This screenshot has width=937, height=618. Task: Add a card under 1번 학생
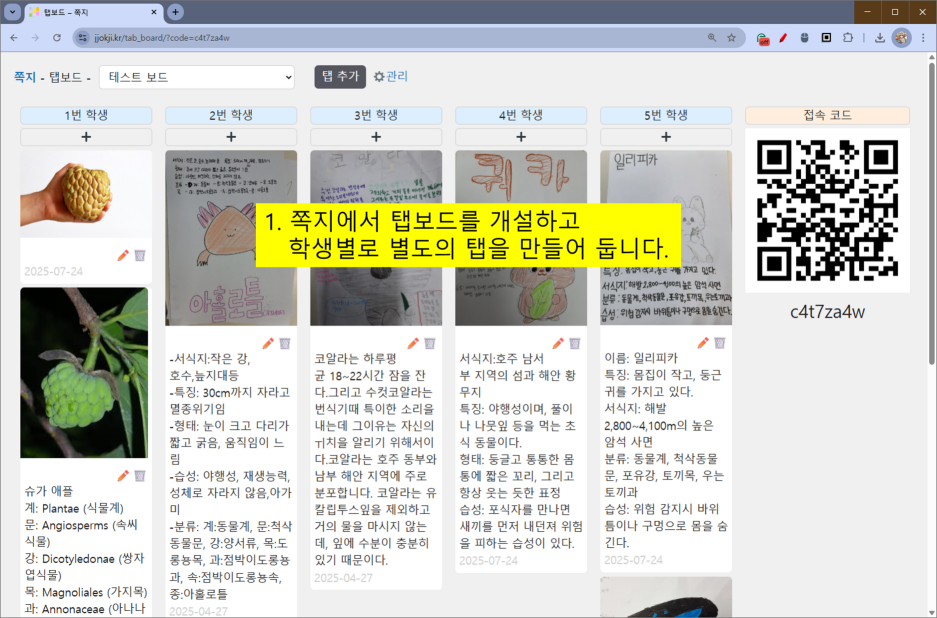tap(86, 137)
